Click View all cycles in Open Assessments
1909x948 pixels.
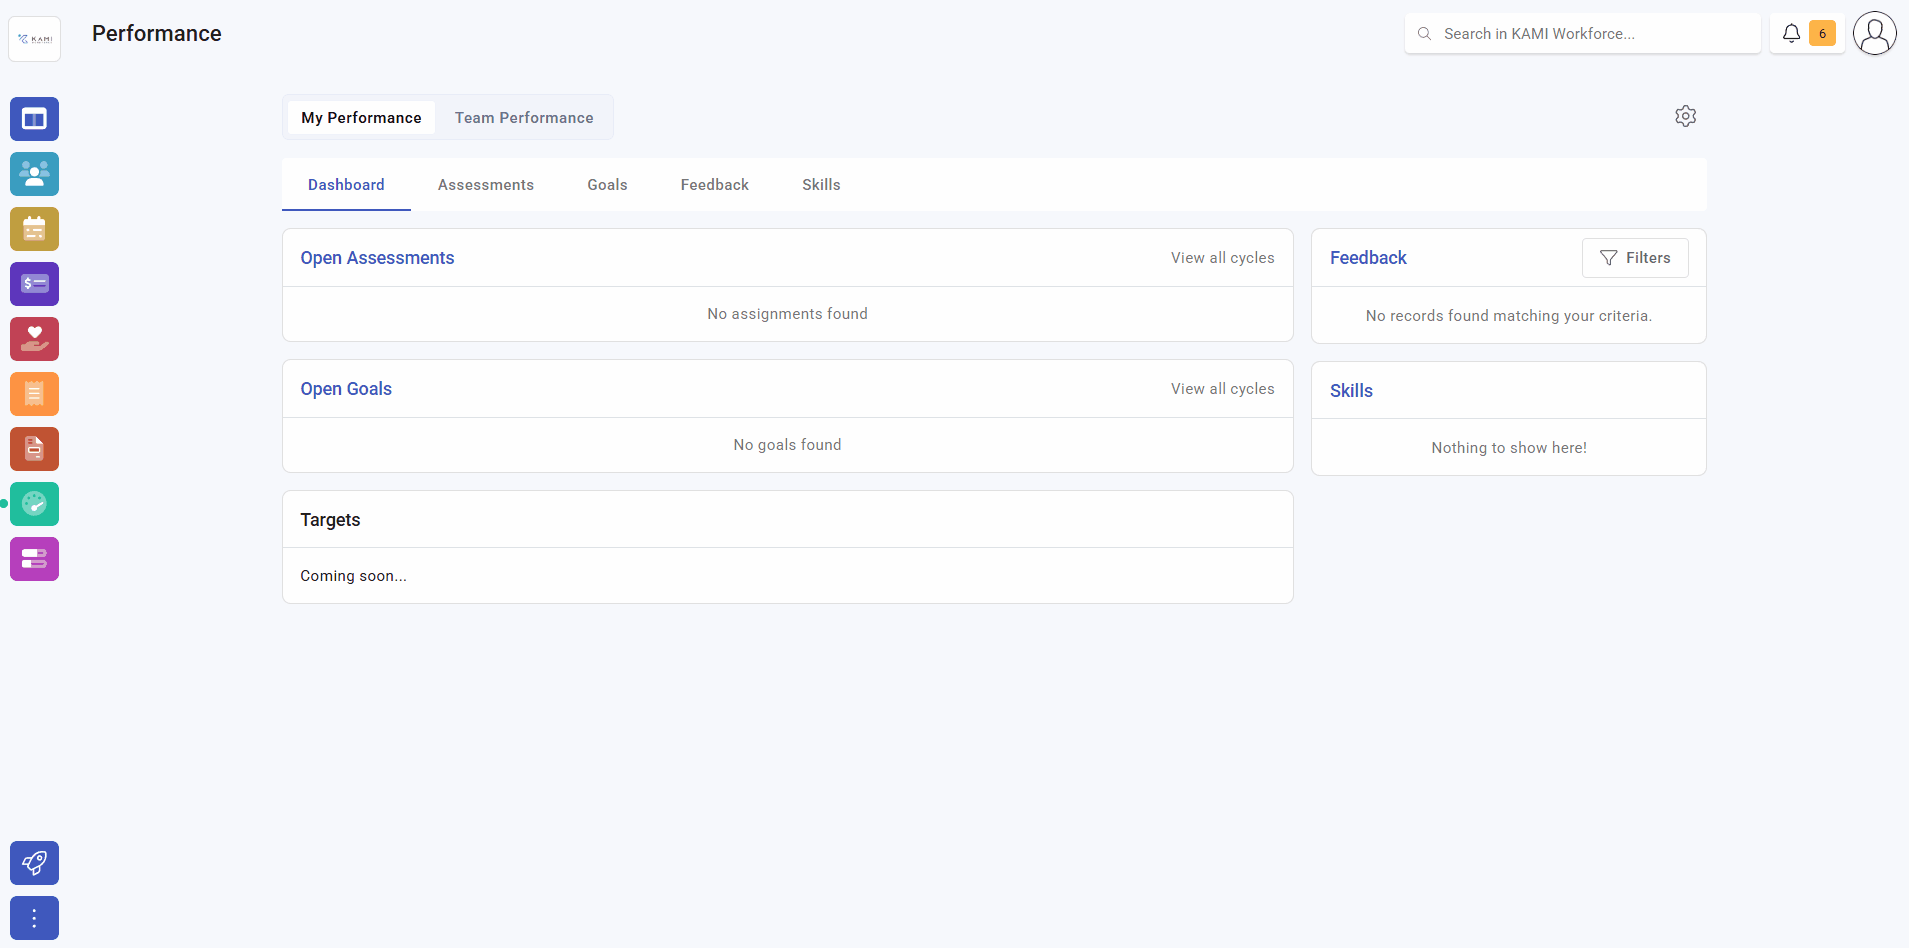[1222, 258]
